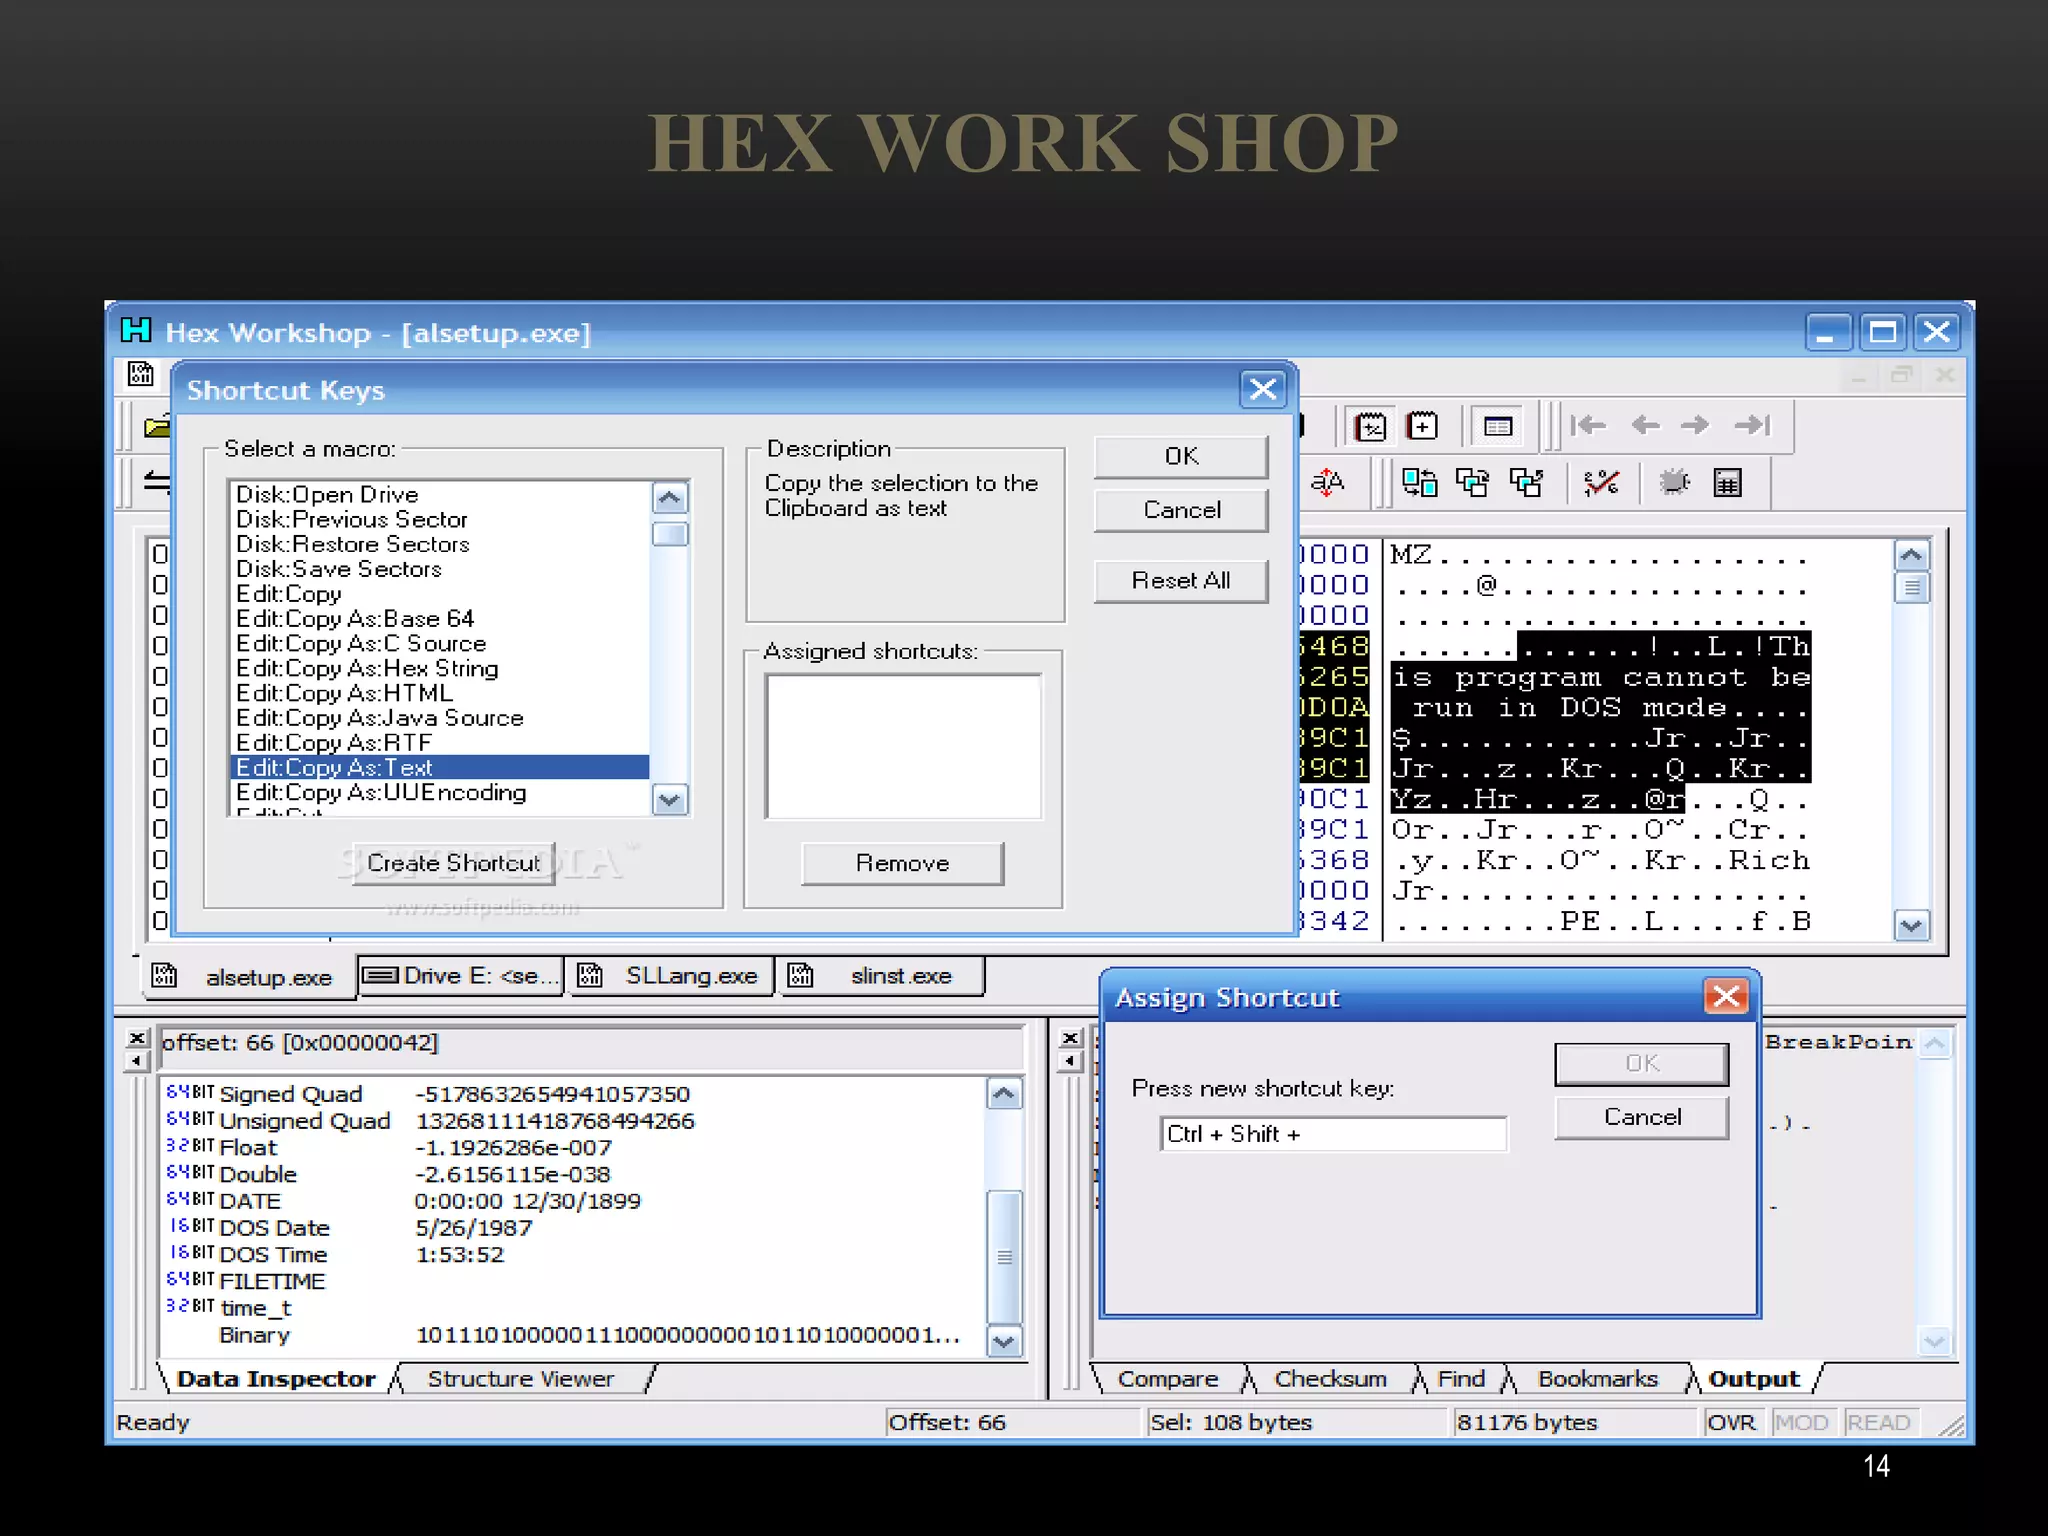Viewport: 2048px width, 1536px height.
Task: Click down arrow of Data Inspector scrollbar
Action: [1004, 1341]
